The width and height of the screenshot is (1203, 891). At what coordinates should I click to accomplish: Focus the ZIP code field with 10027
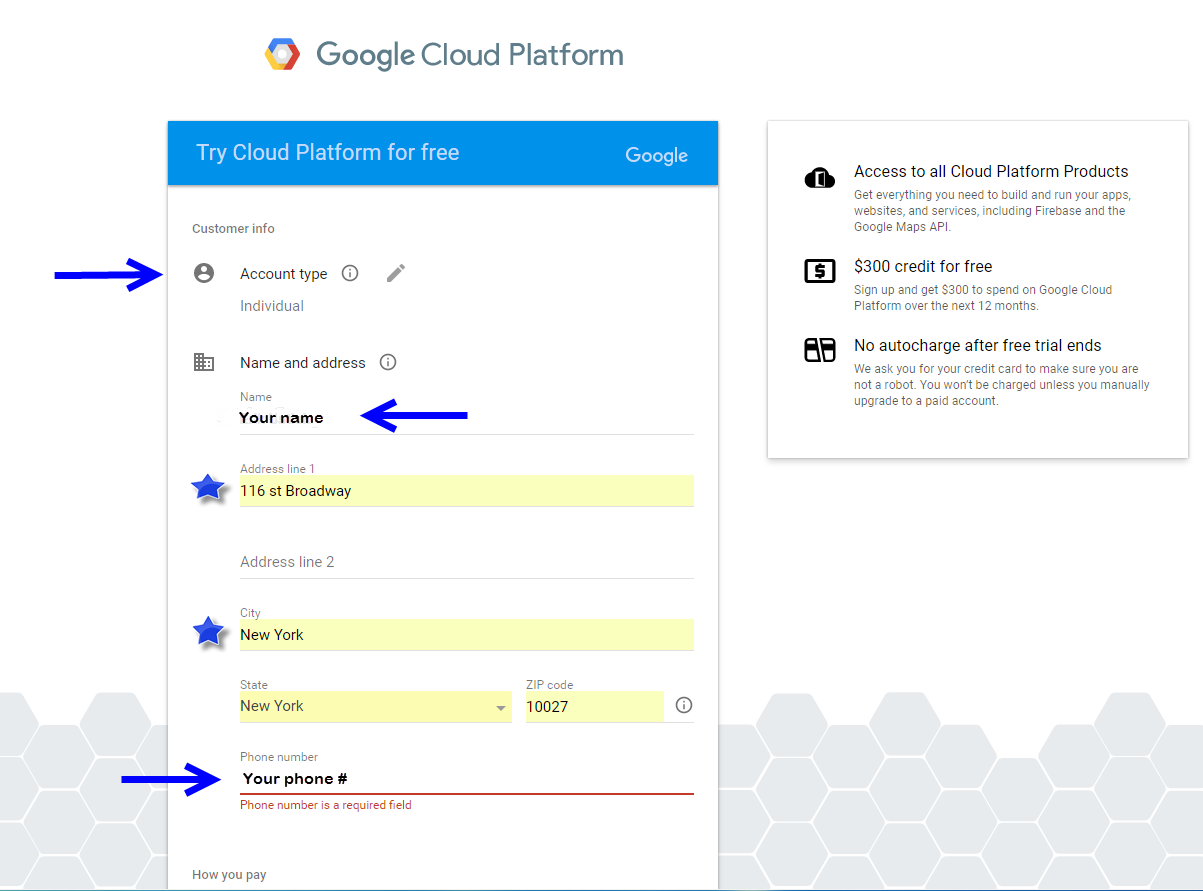point(595,706)
